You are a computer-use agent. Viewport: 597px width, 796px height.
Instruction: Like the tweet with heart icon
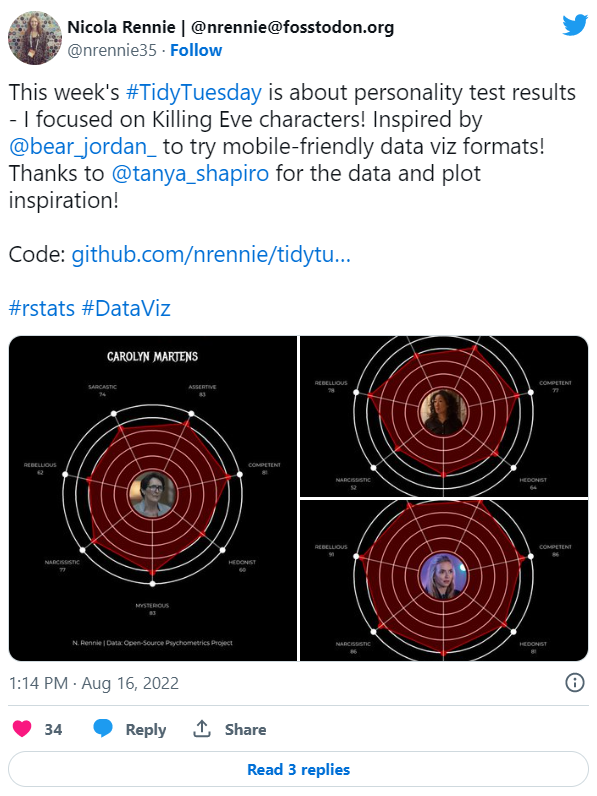click(22, 728)
